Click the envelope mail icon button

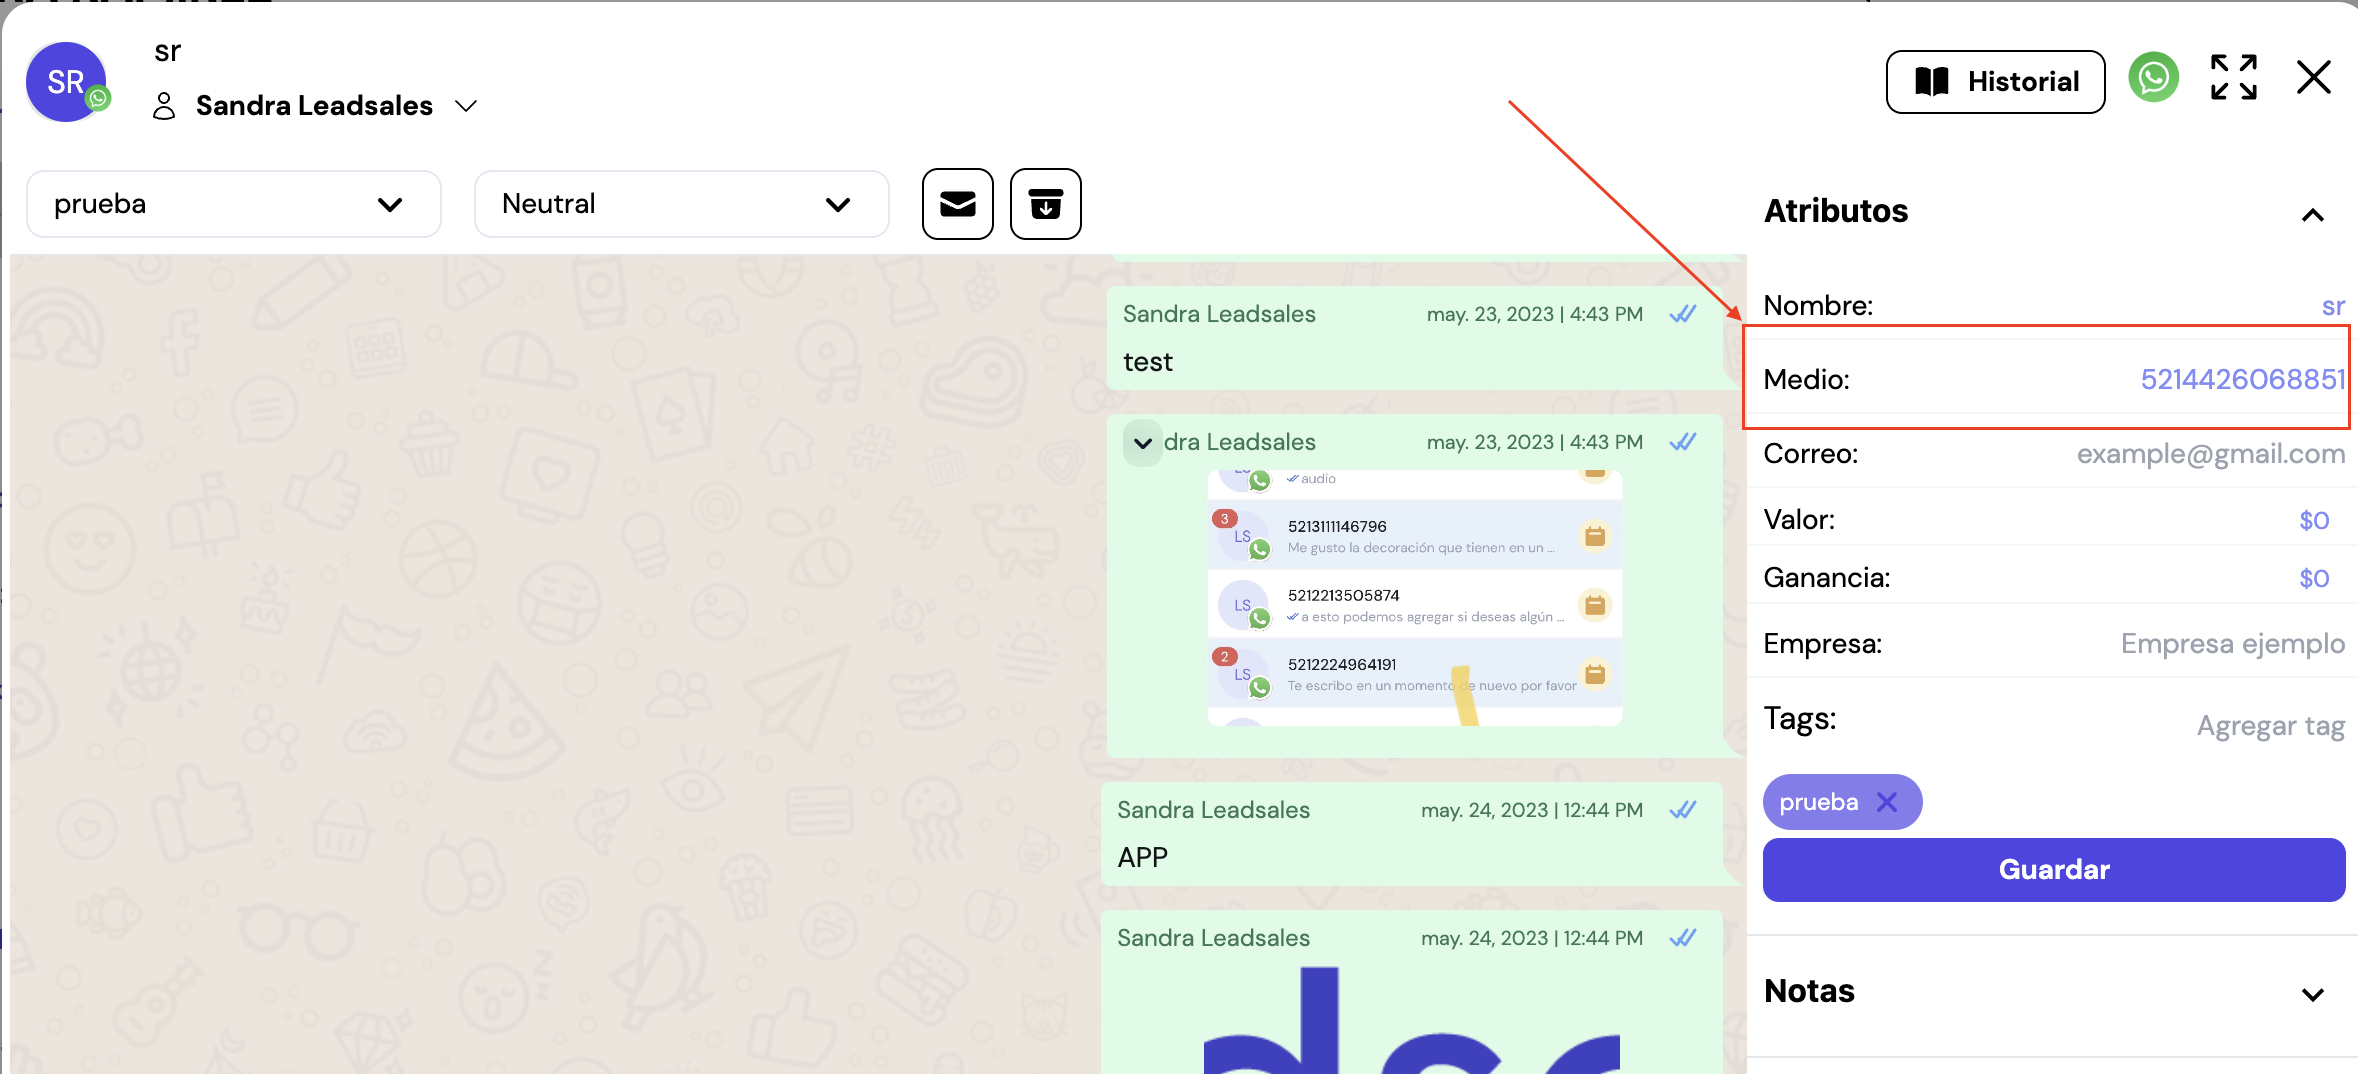pos(957,204)
